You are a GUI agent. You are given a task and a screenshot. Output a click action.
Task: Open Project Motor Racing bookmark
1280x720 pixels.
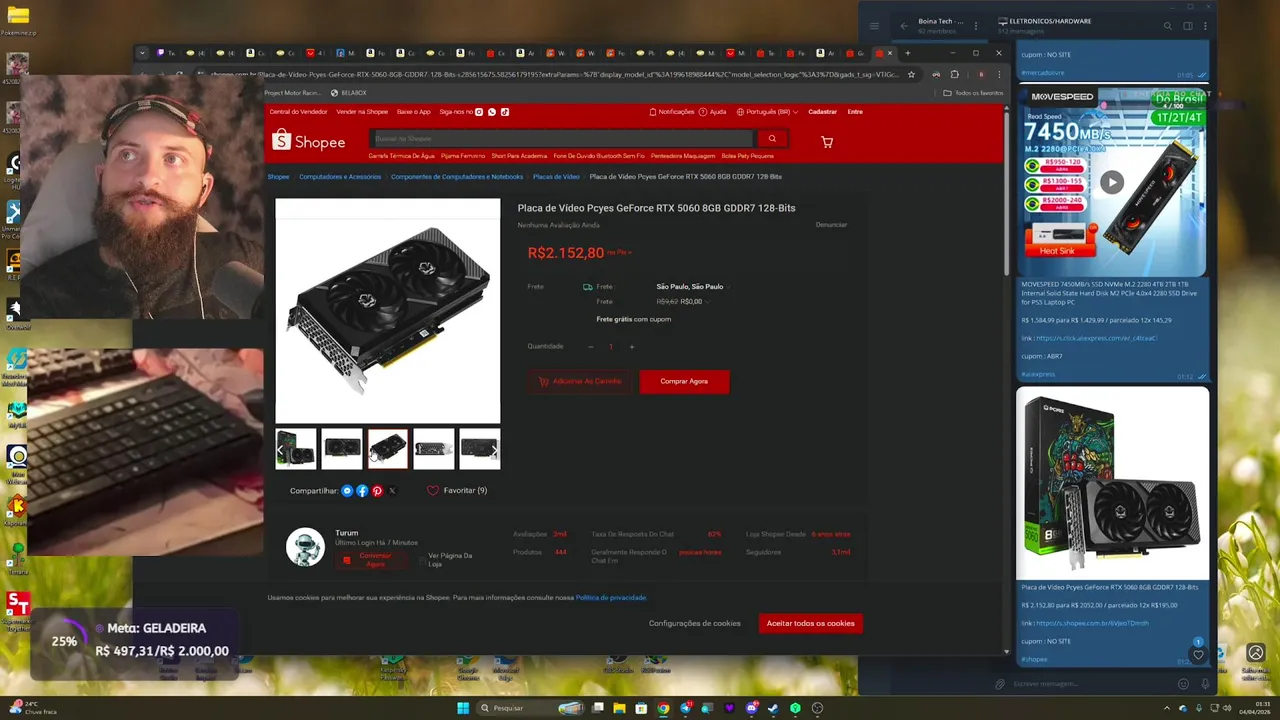pos(293,93)
